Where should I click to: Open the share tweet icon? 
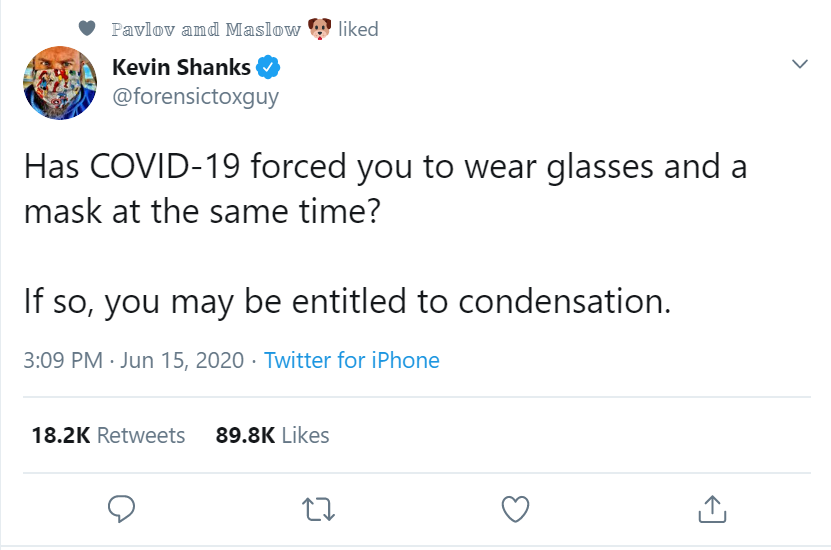click(x=710, y=509)
